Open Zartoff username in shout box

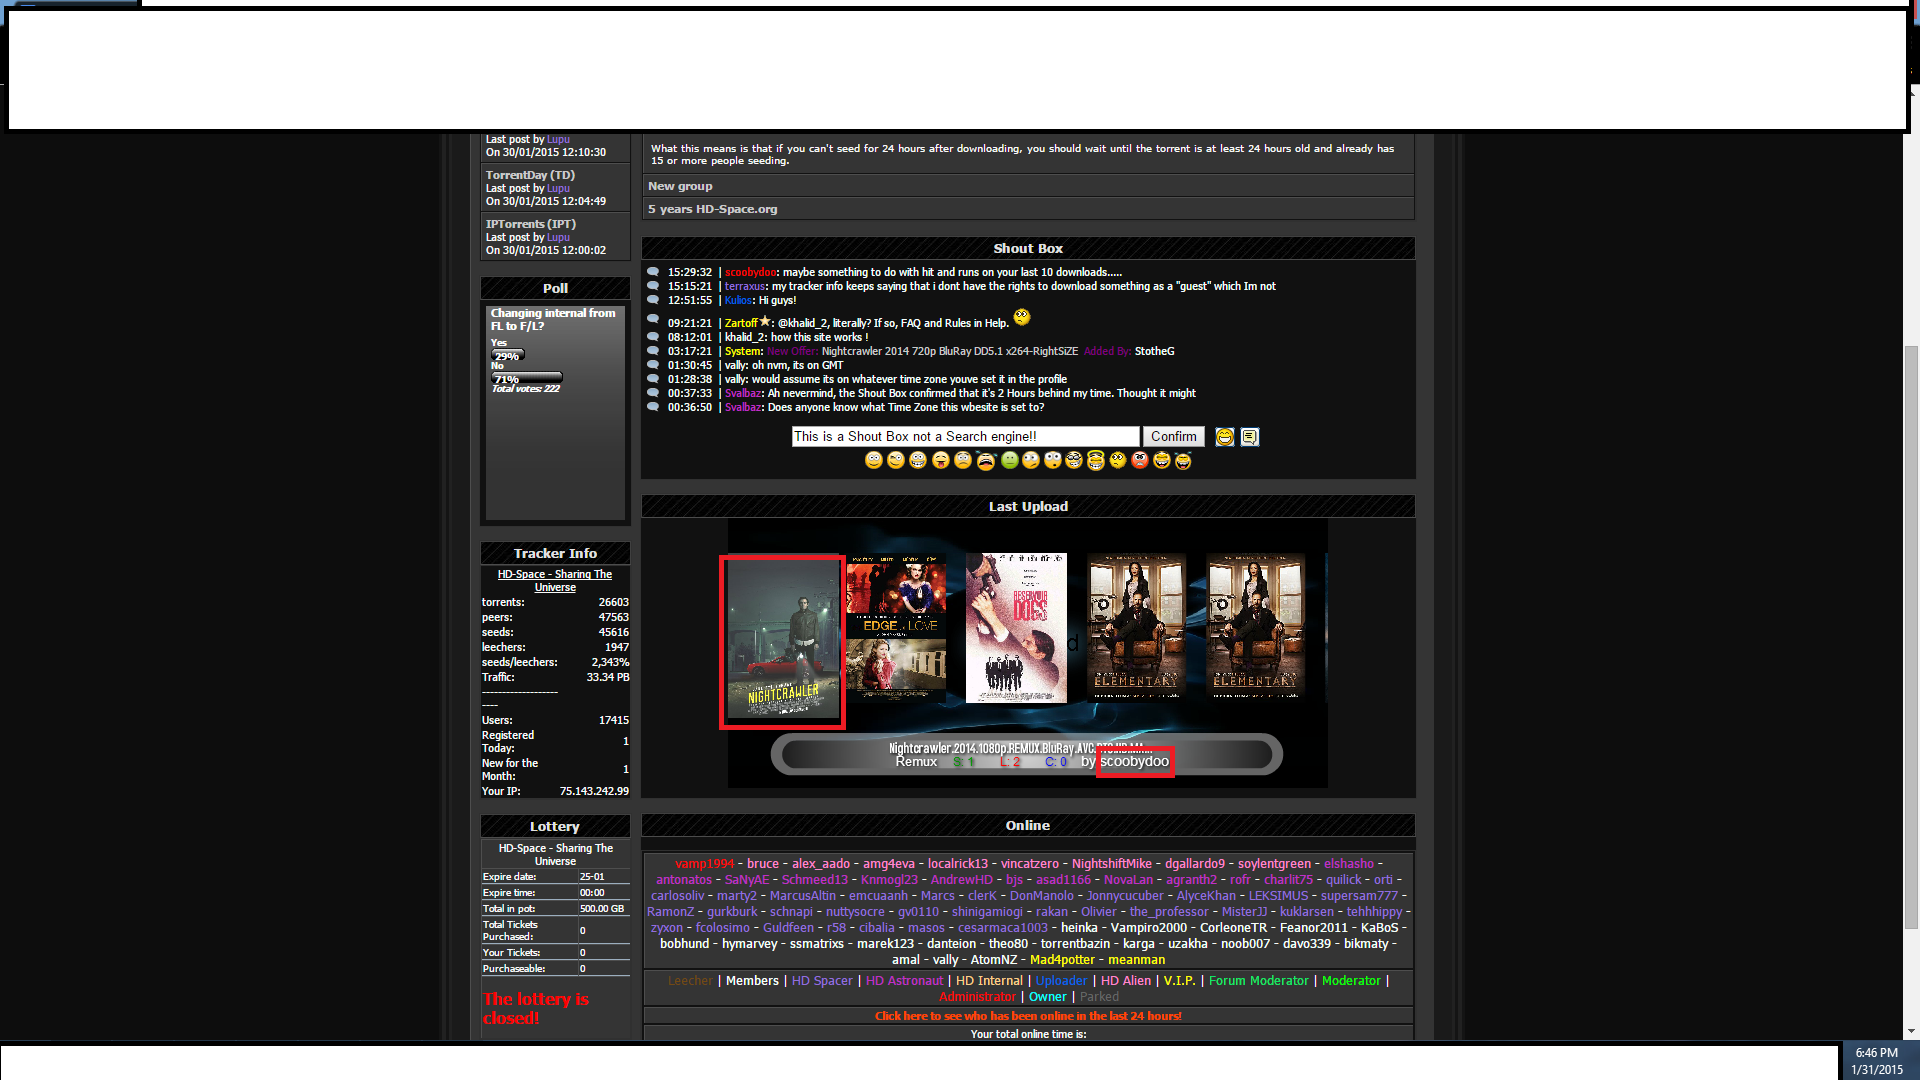click(741, 323)
